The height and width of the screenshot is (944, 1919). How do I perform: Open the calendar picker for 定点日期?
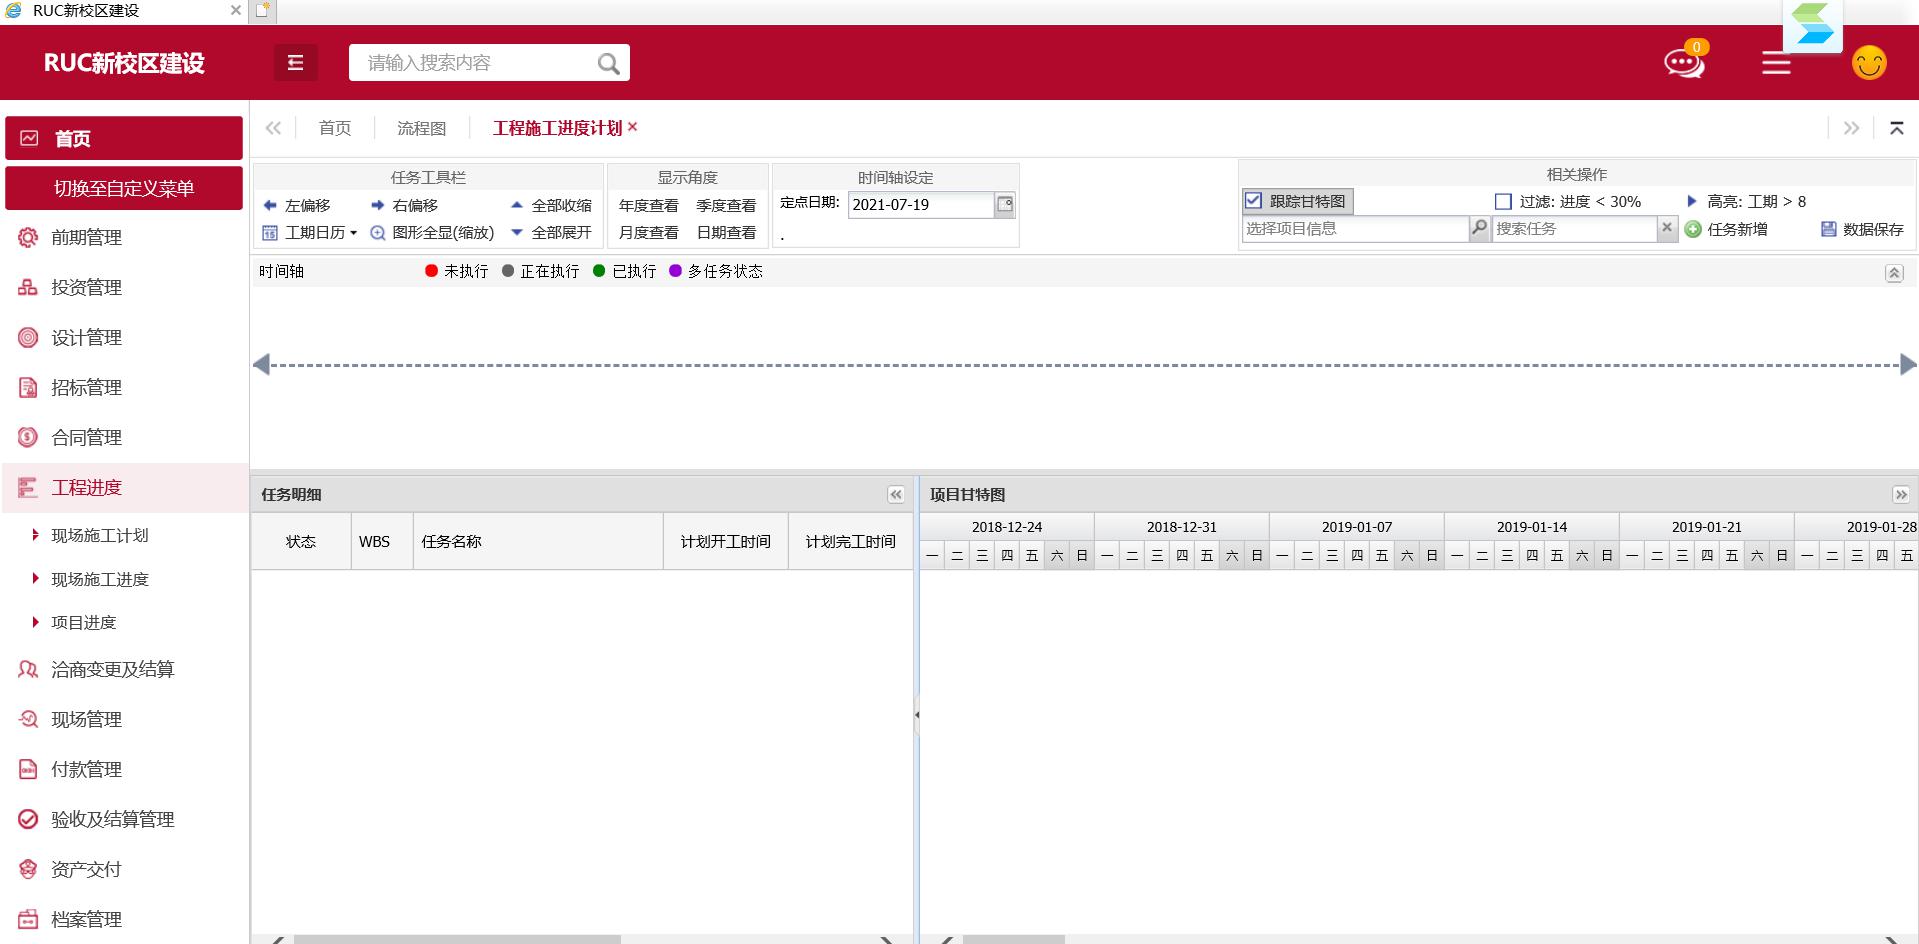[x=1005, y=204]
